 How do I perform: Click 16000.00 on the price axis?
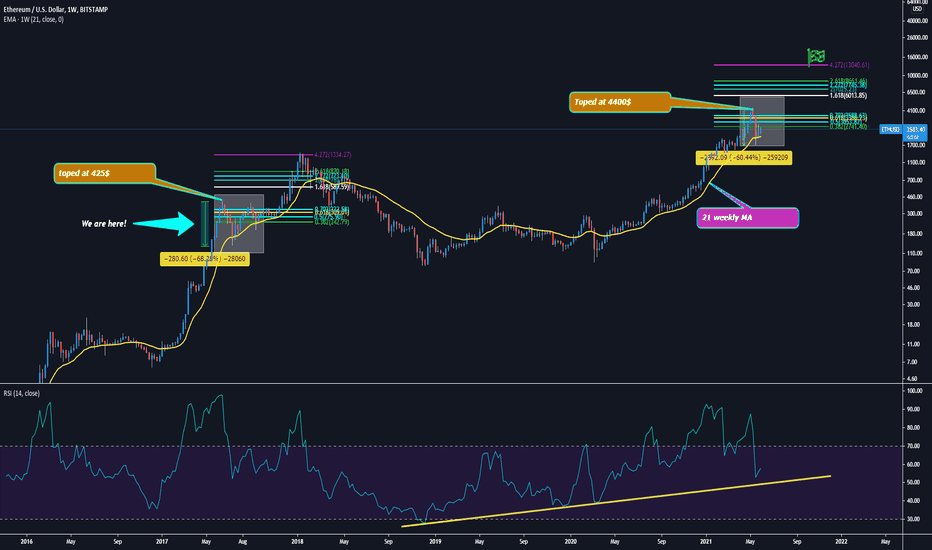(917, 57)
